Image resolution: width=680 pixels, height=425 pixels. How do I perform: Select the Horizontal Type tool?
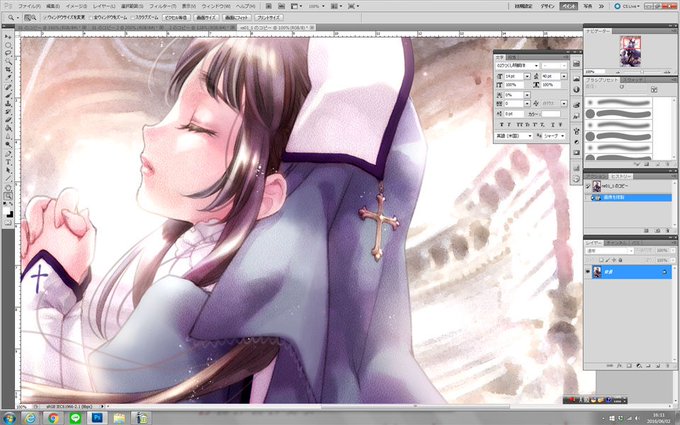tap(8, 162)
